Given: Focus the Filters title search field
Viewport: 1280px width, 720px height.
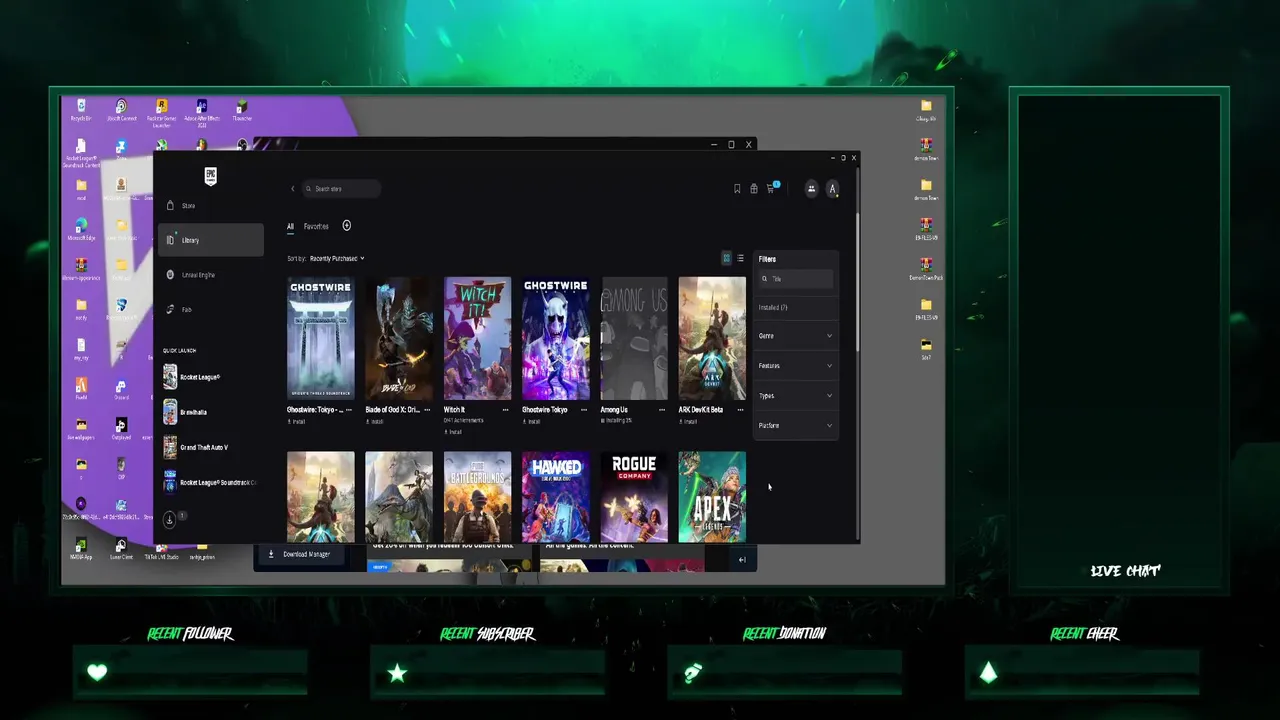Looking at the screenshot, I should (796, 279).
